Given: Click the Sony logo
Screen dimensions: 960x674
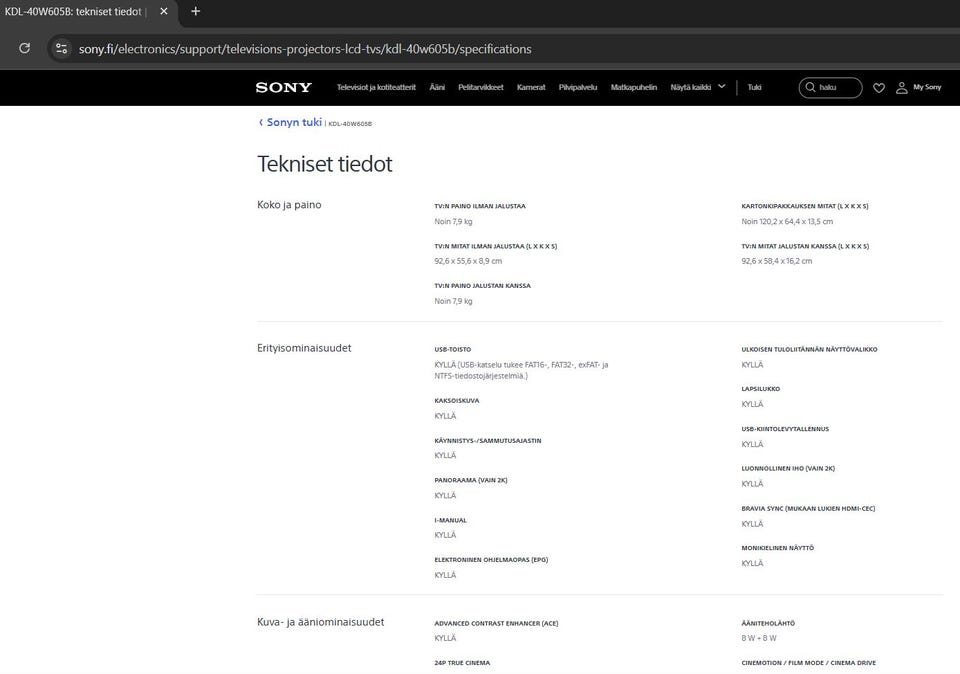Looking at the screenshot, I should (x=283, y=88).
